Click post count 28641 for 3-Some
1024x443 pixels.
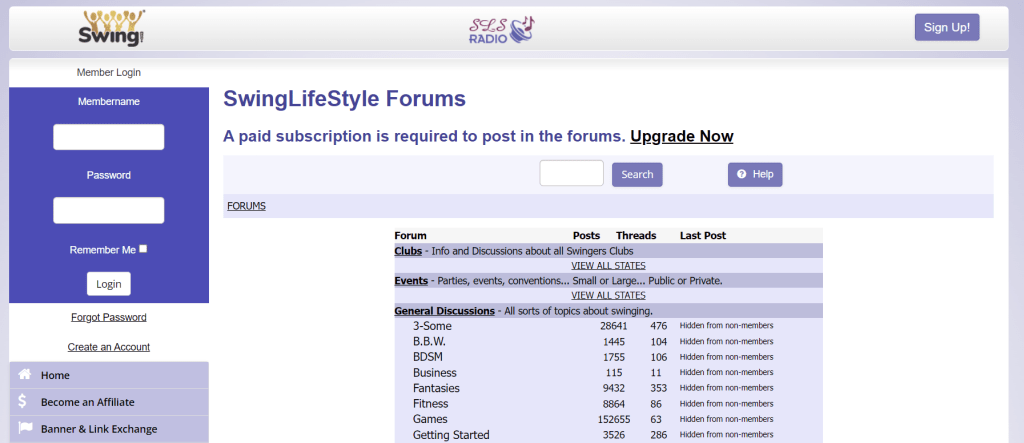(x=613, y=326)
